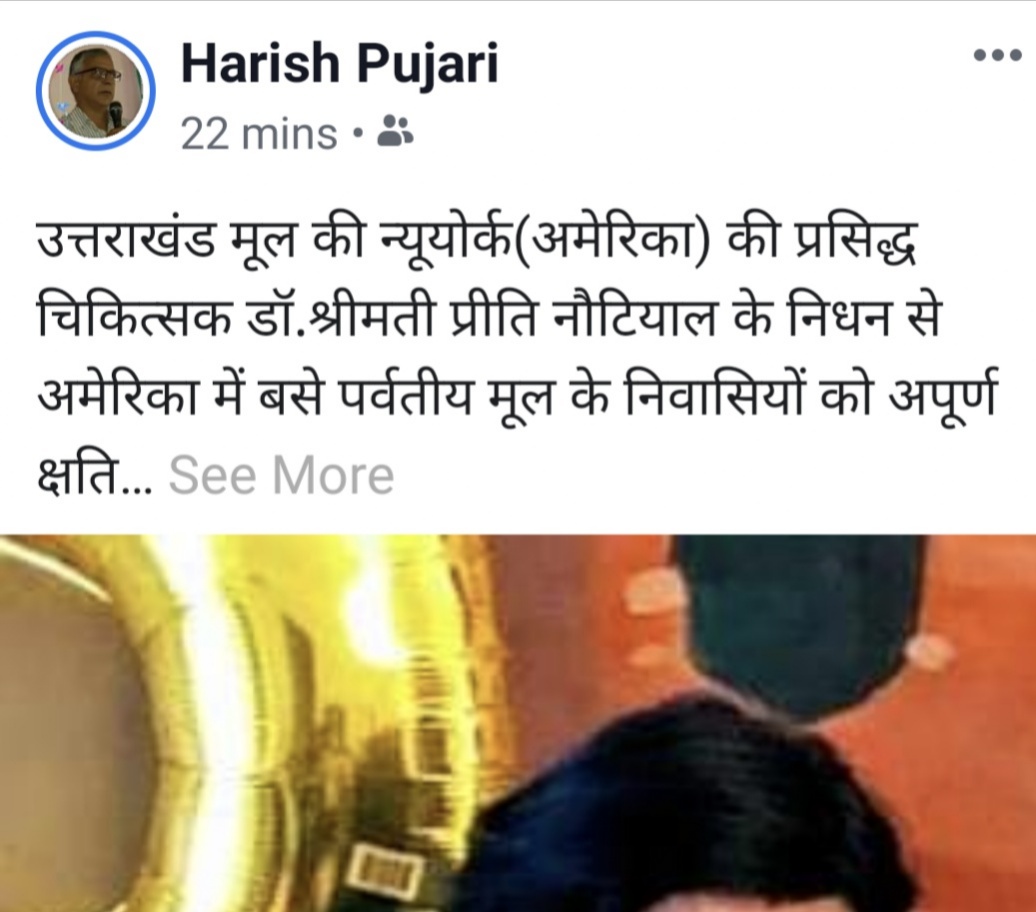Open the three-dot post options menu
Viewport: 1036px width, 912px height.
click(x=998, y=55)
